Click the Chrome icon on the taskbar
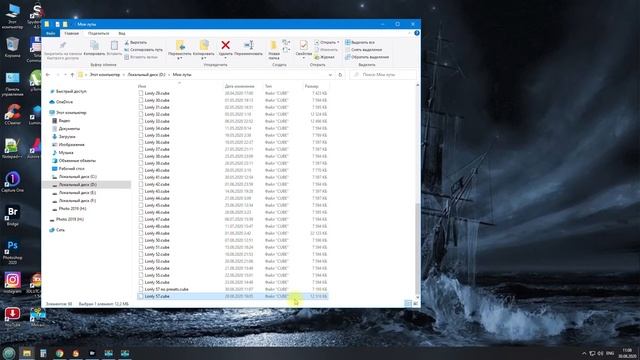640x360 pixels. pyautogui.click(x=60, y=353)
